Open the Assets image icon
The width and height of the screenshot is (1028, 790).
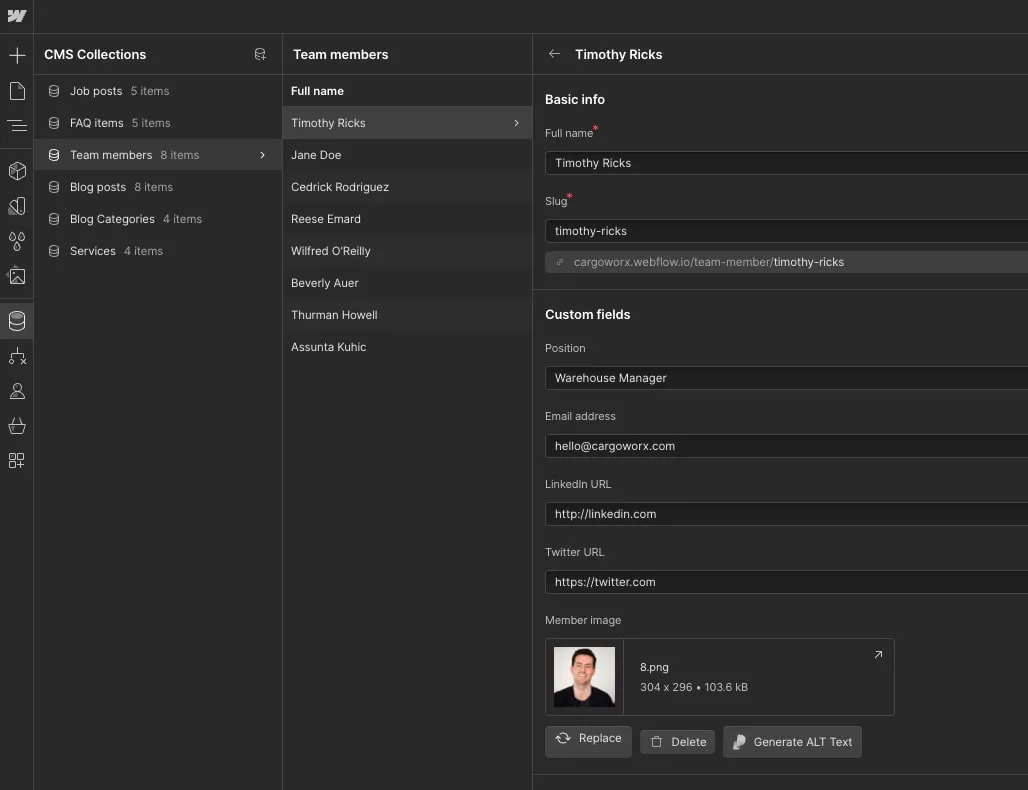tap(16, 276)
